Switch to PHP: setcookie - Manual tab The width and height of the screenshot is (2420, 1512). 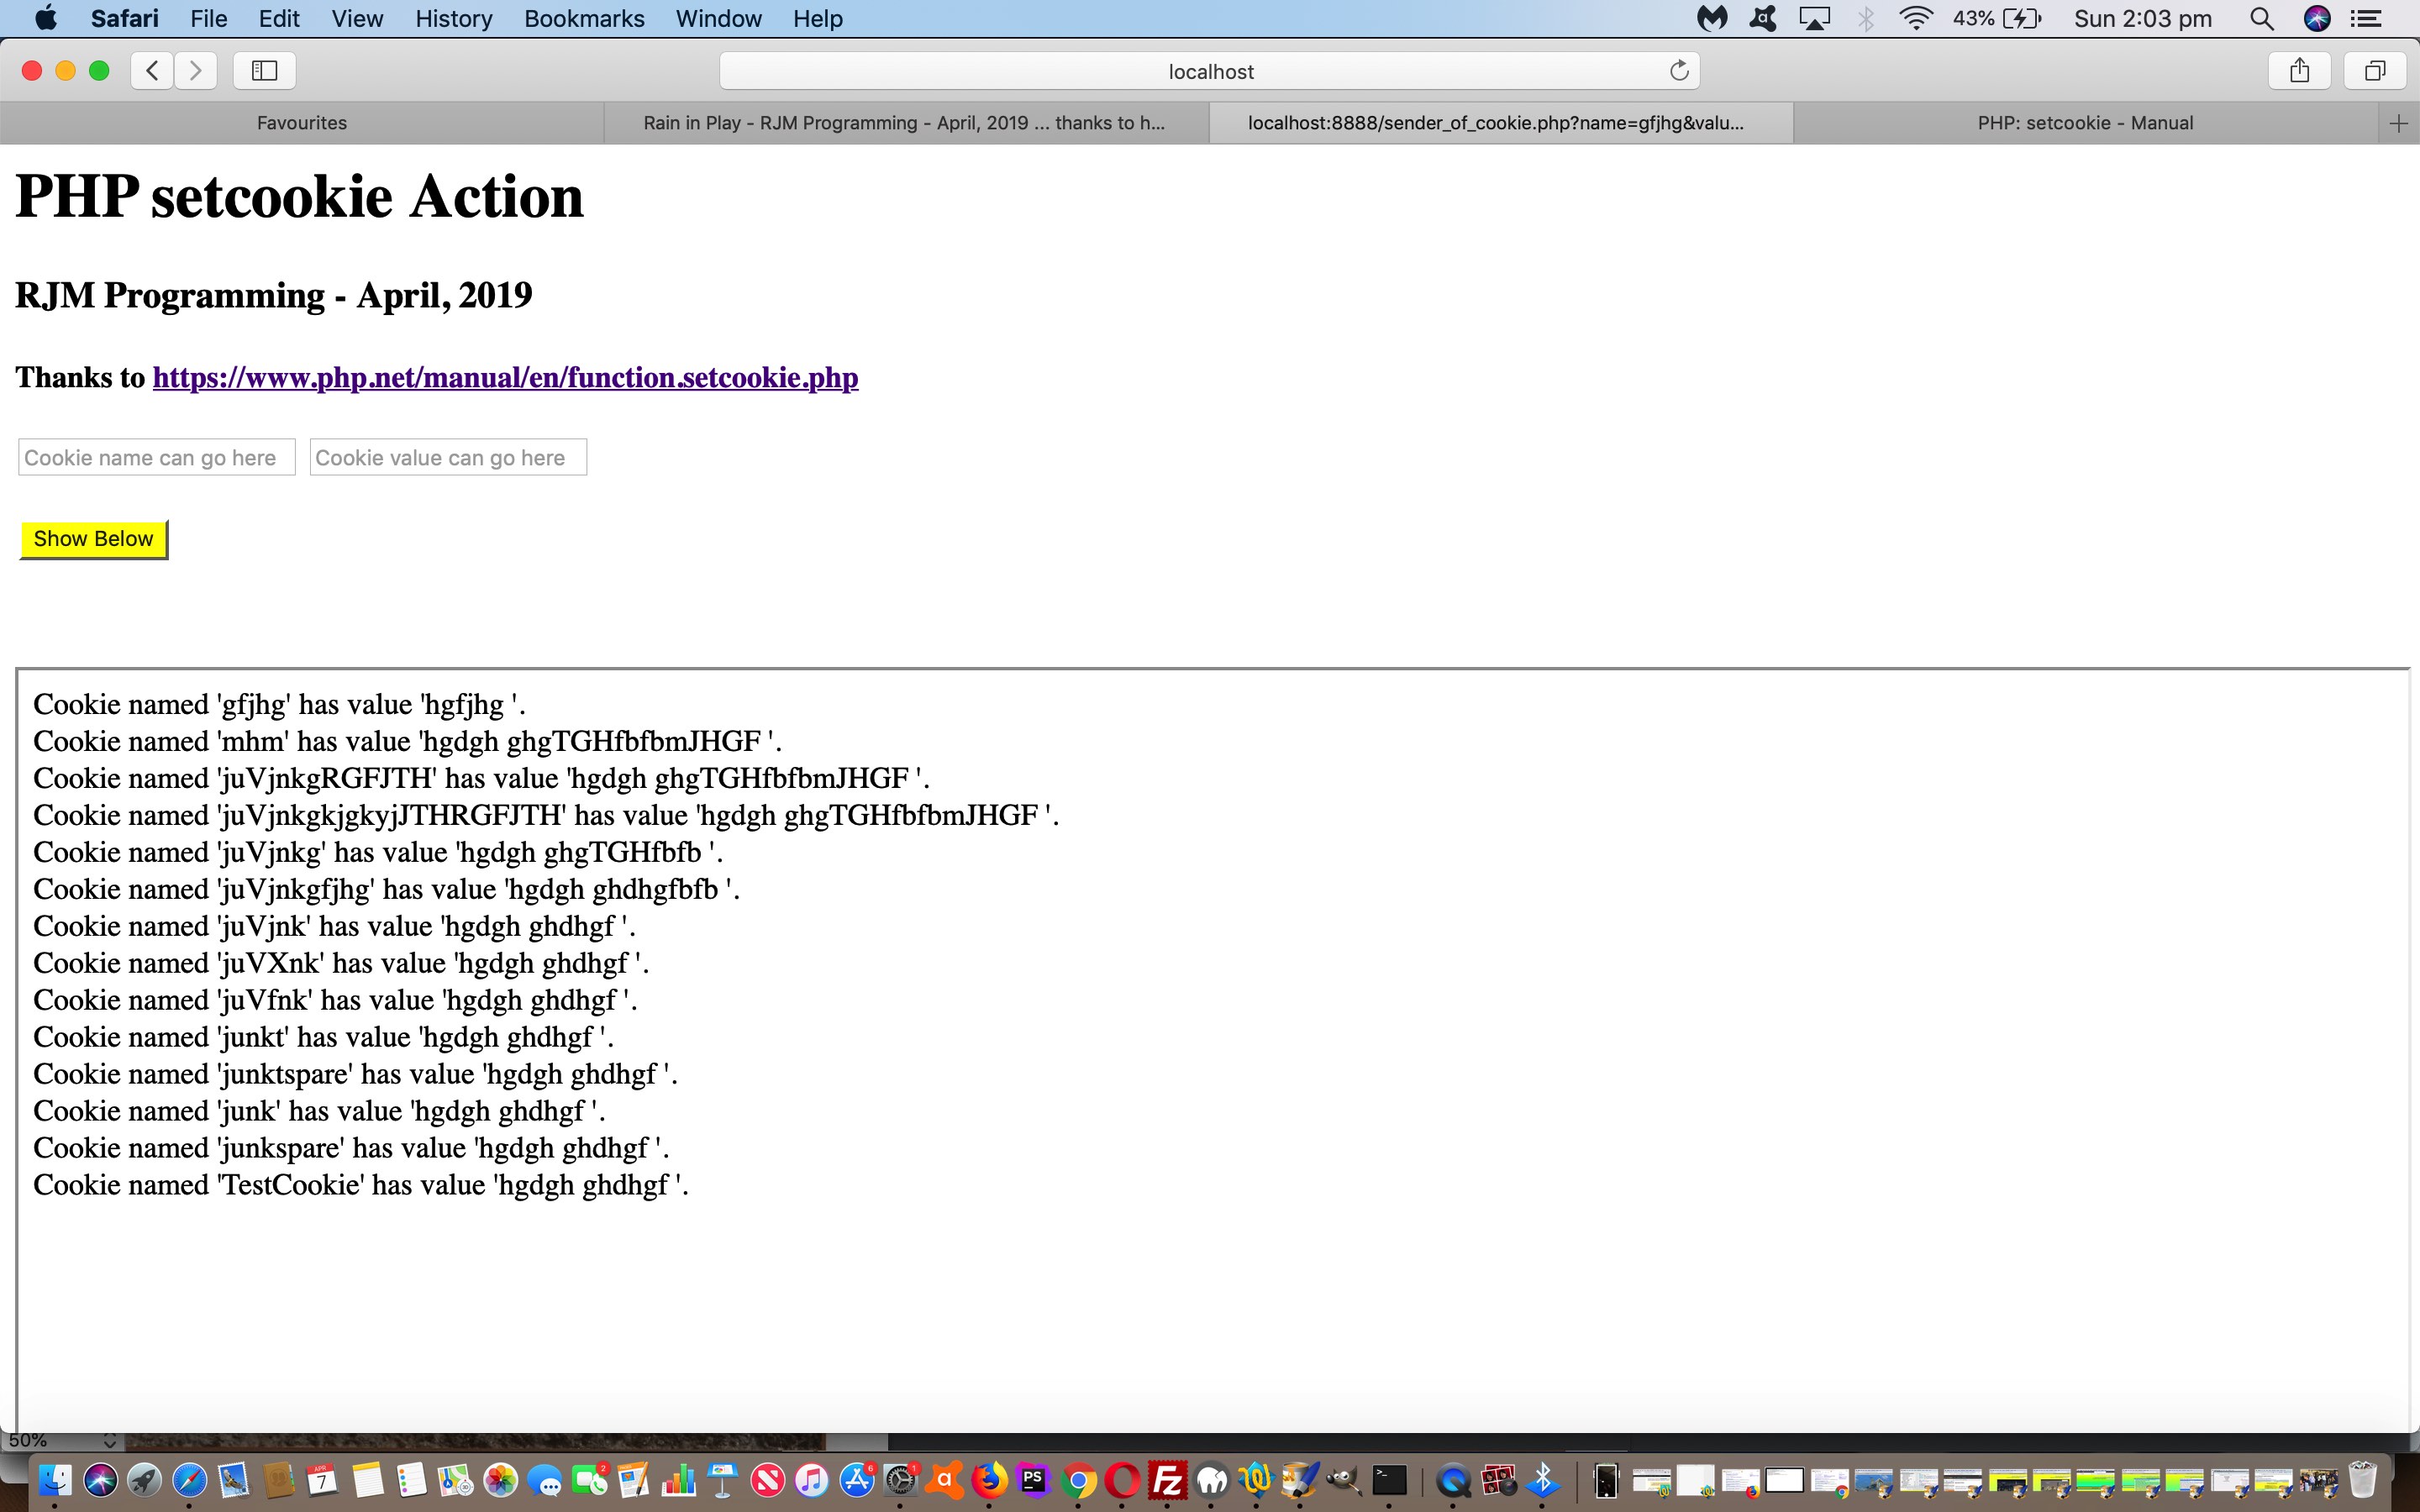[x=2085, y=123]
